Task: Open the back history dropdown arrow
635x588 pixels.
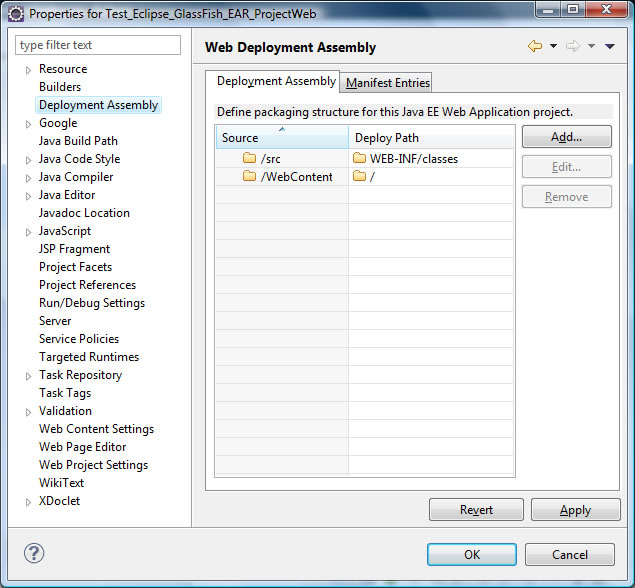Action: pyautogui.click(x=553, y=46)
